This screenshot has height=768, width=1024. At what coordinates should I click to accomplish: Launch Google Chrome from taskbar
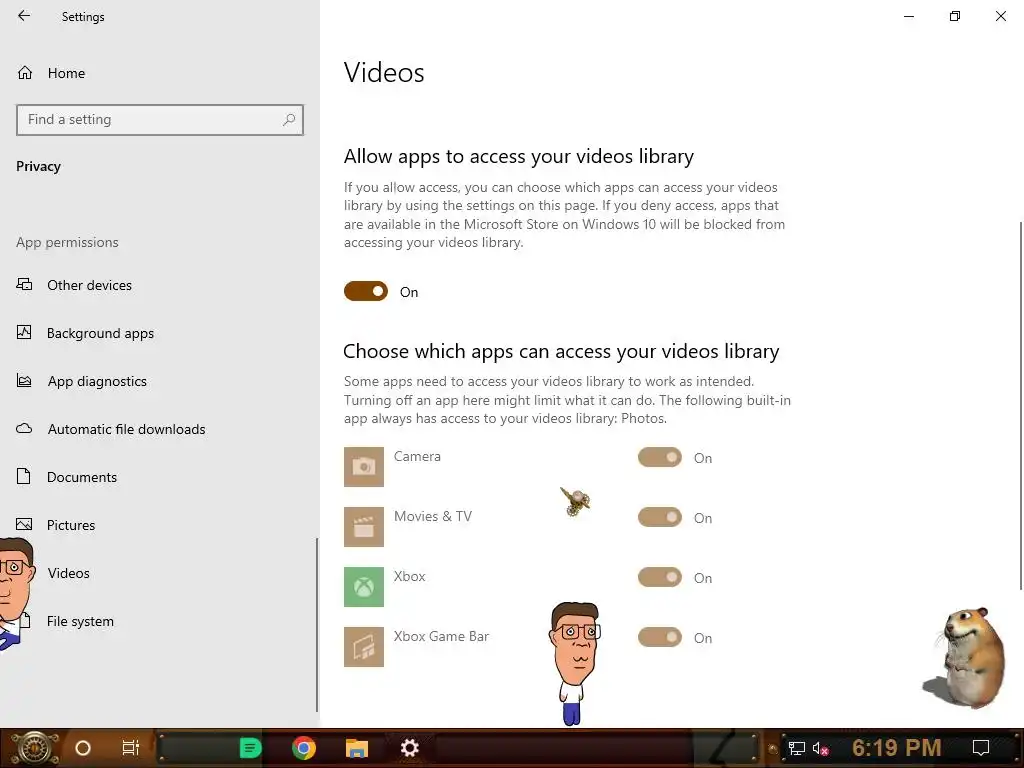(304, 748)
